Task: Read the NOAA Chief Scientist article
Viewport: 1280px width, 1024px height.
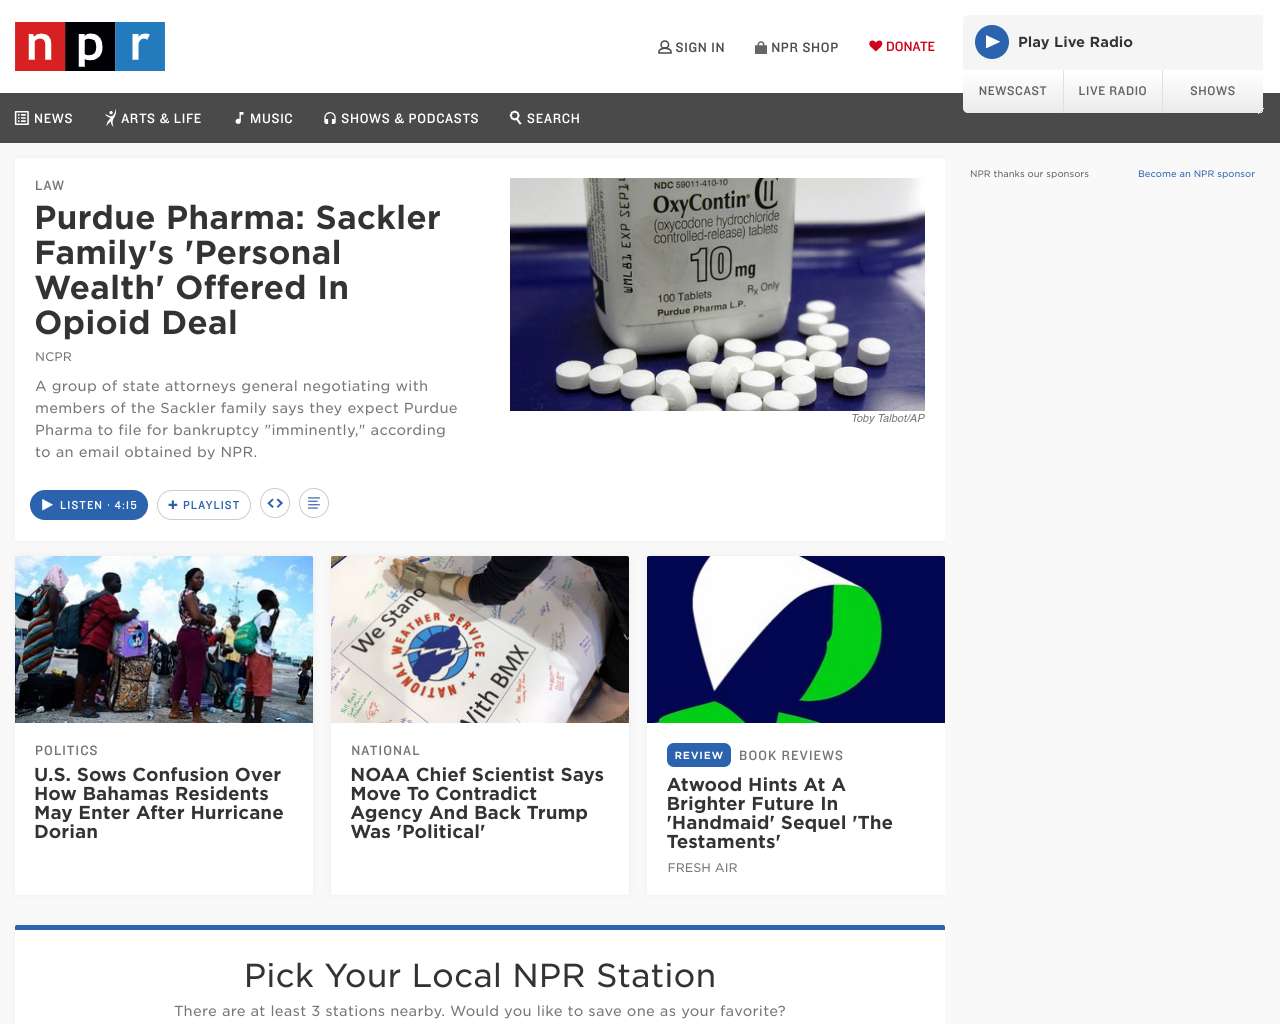Action: 477,803
